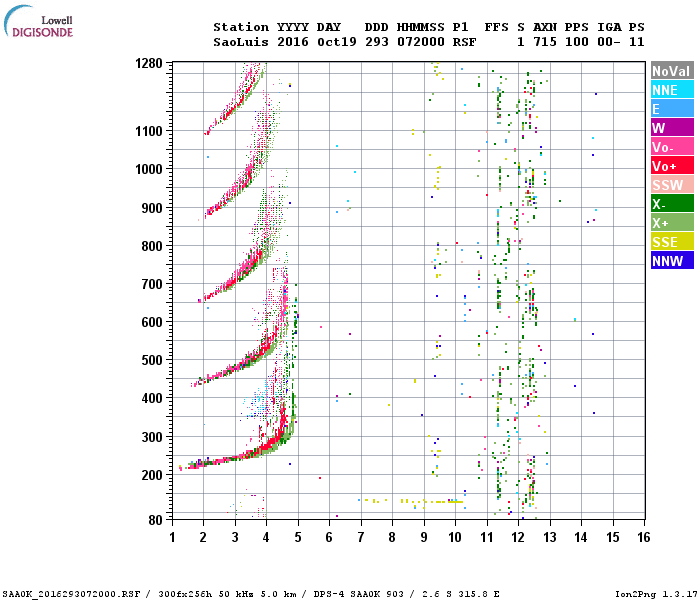Click the station name SaoLuis
Viewport: 700px width, 600px height.
click(241, 42)
